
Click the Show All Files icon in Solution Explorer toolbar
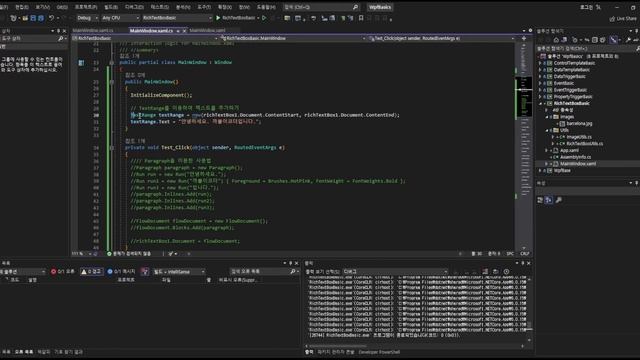602,40
